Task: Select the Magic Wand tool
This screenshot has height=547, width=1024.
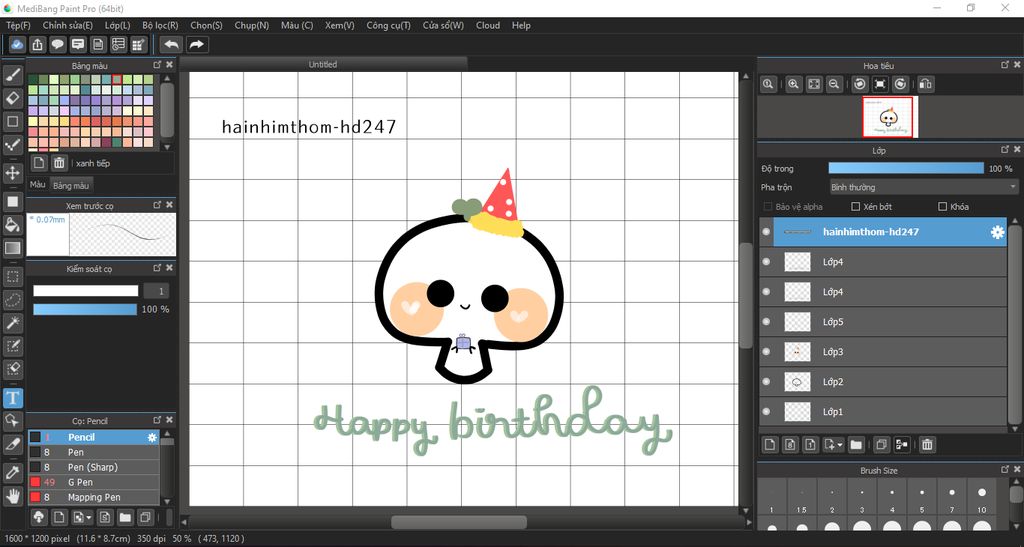Action: [x=12, y=322]
